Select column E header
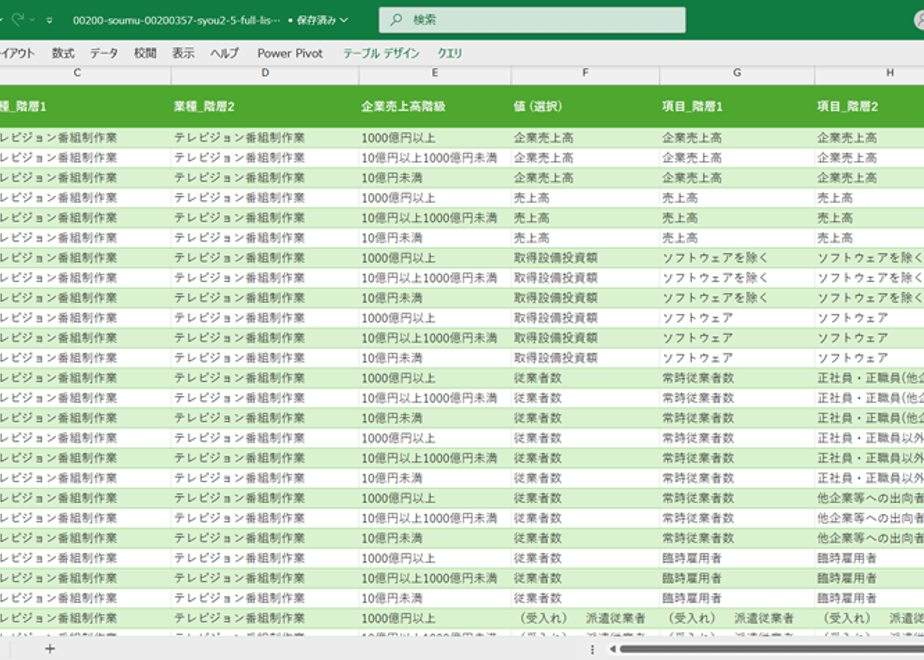Viewport: 924px width, 660px height. pos(435,73)
